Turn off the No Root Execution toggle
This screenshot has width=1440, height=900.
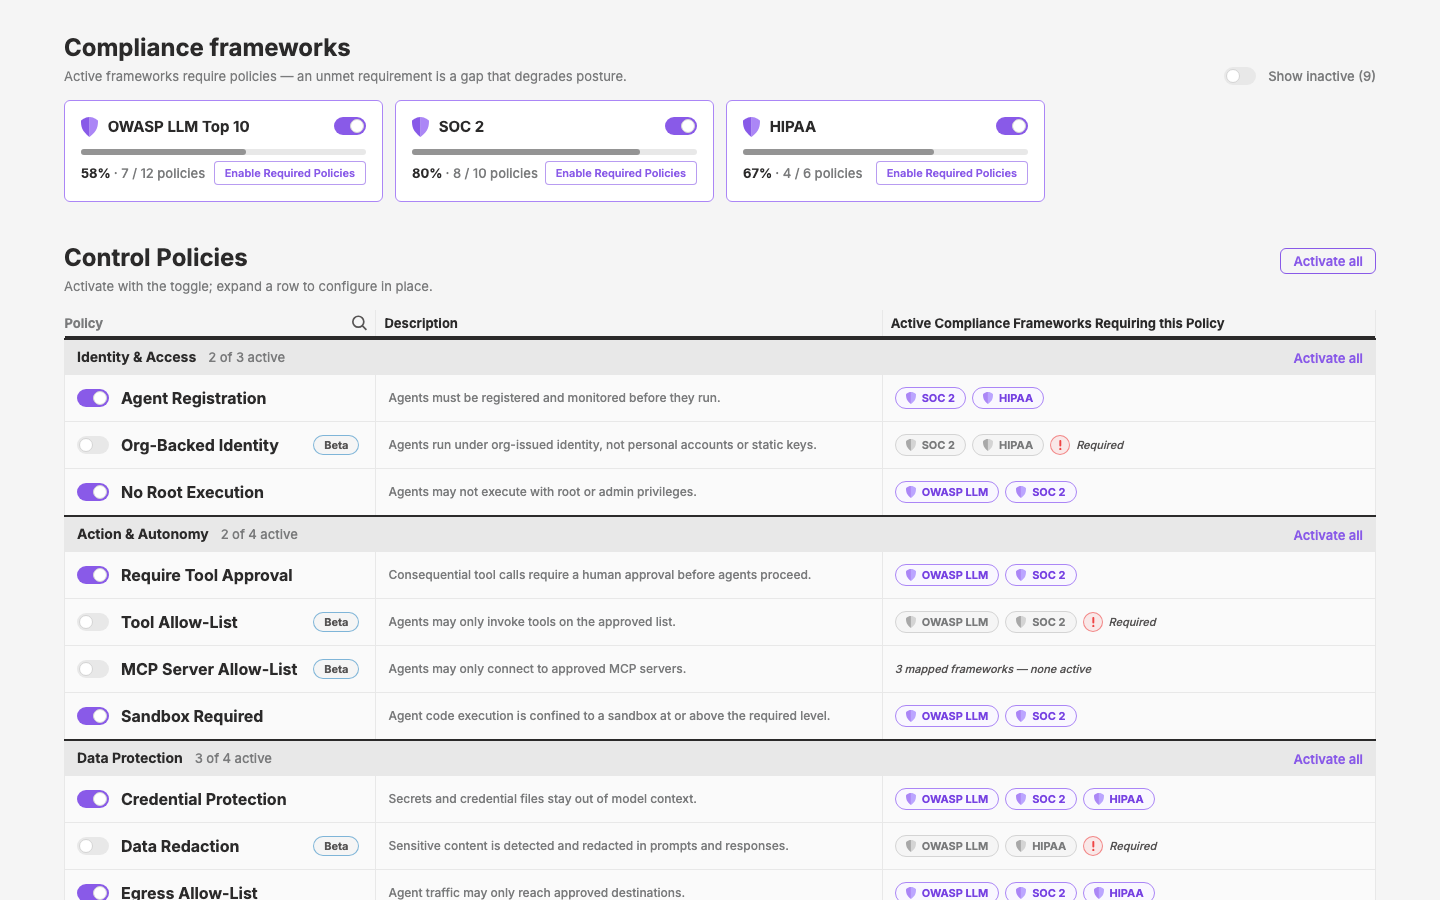click(93, 492)
